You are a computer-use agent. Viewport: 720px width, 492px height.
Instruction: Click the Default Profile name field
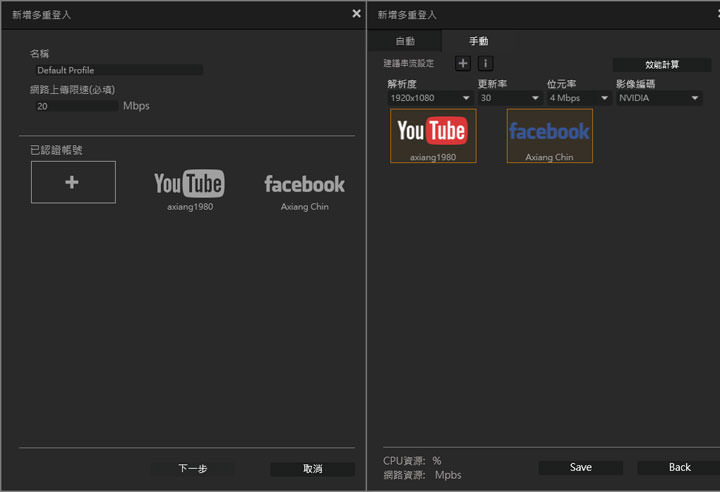tap(118, 71)
